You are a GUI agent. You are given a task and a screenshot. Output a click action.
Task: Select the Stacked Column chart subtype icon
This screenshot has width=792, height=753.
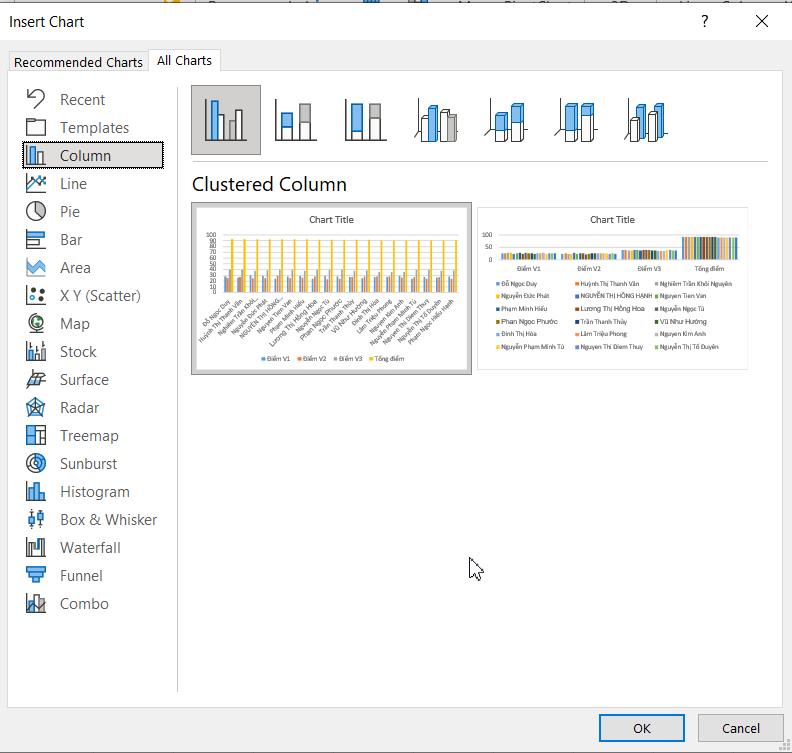[x=295, y=120]
